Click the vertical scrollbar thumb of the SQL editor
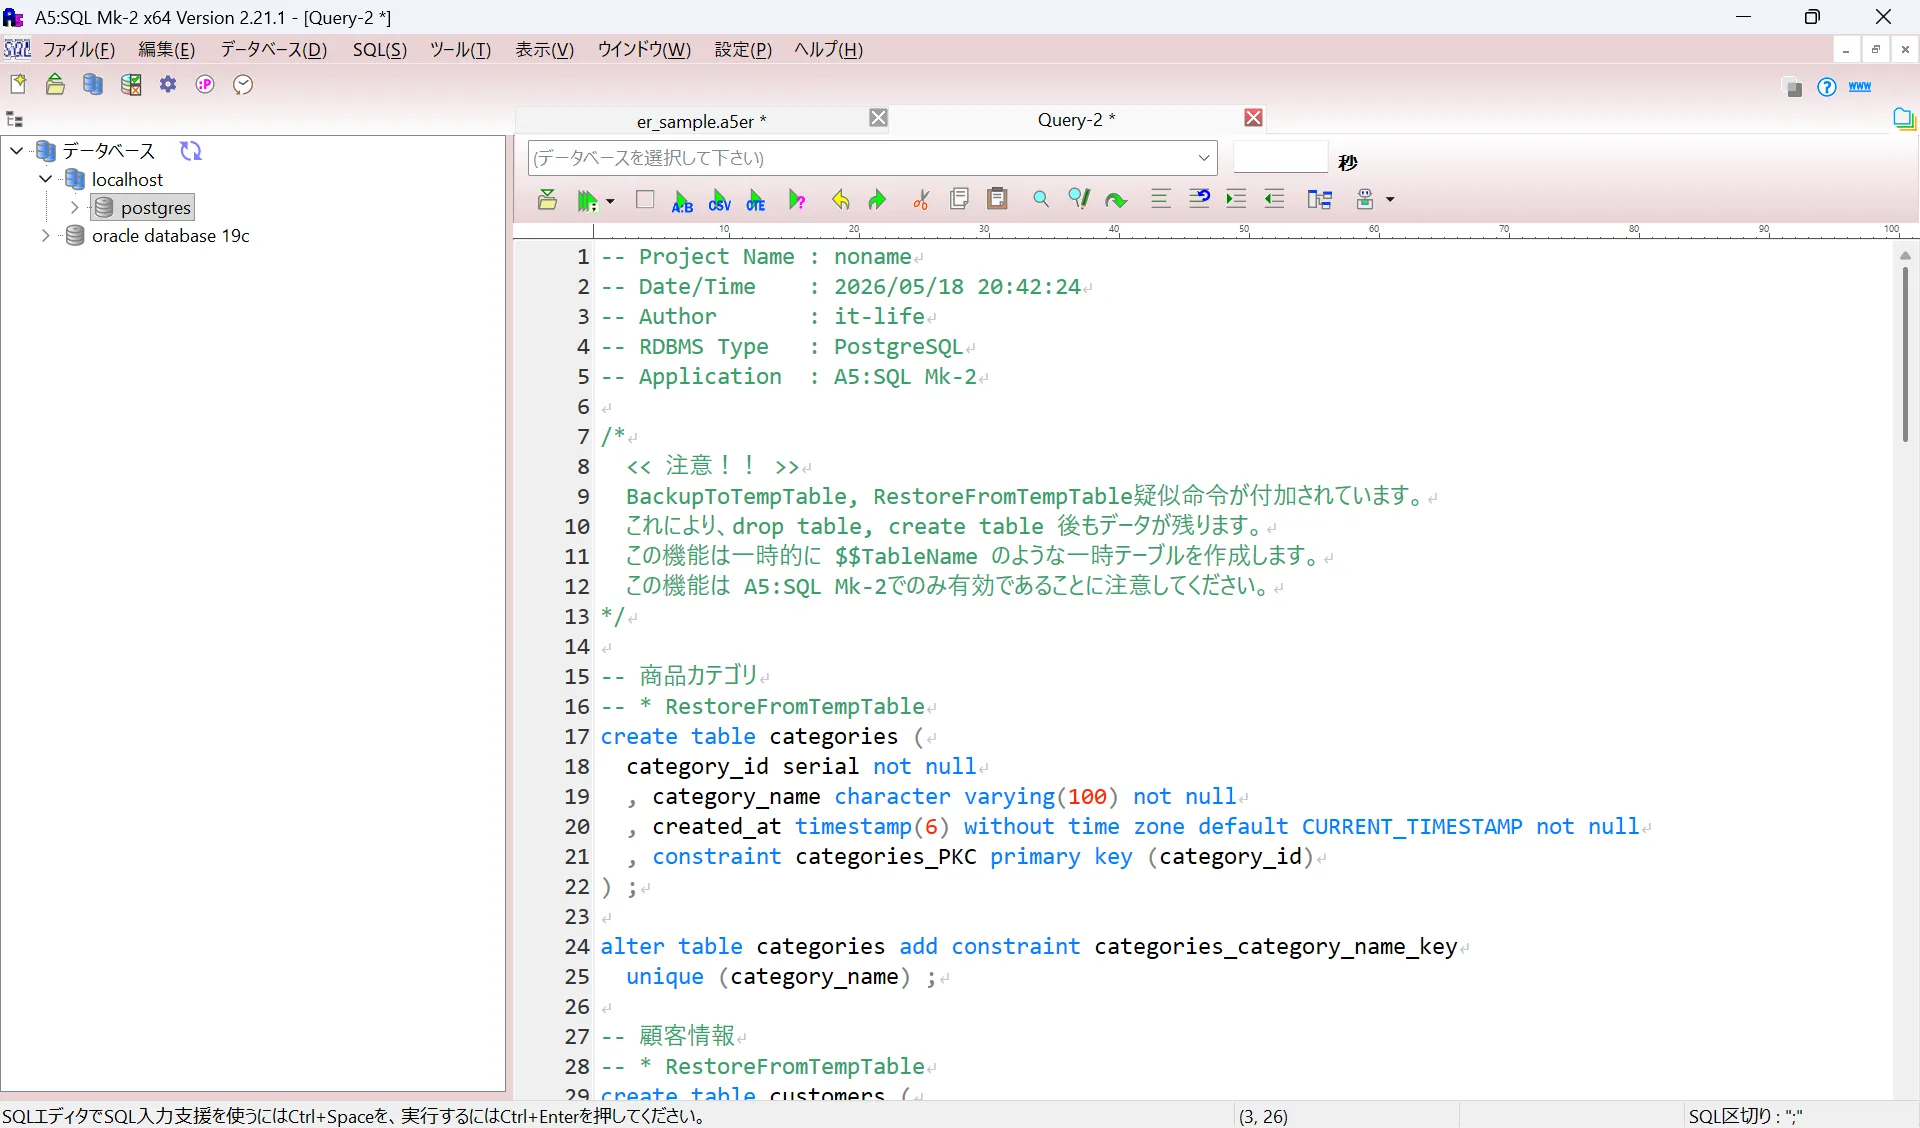Screen dimensions: 1920x1128 pyautogui.click(x=1905, y=353)
